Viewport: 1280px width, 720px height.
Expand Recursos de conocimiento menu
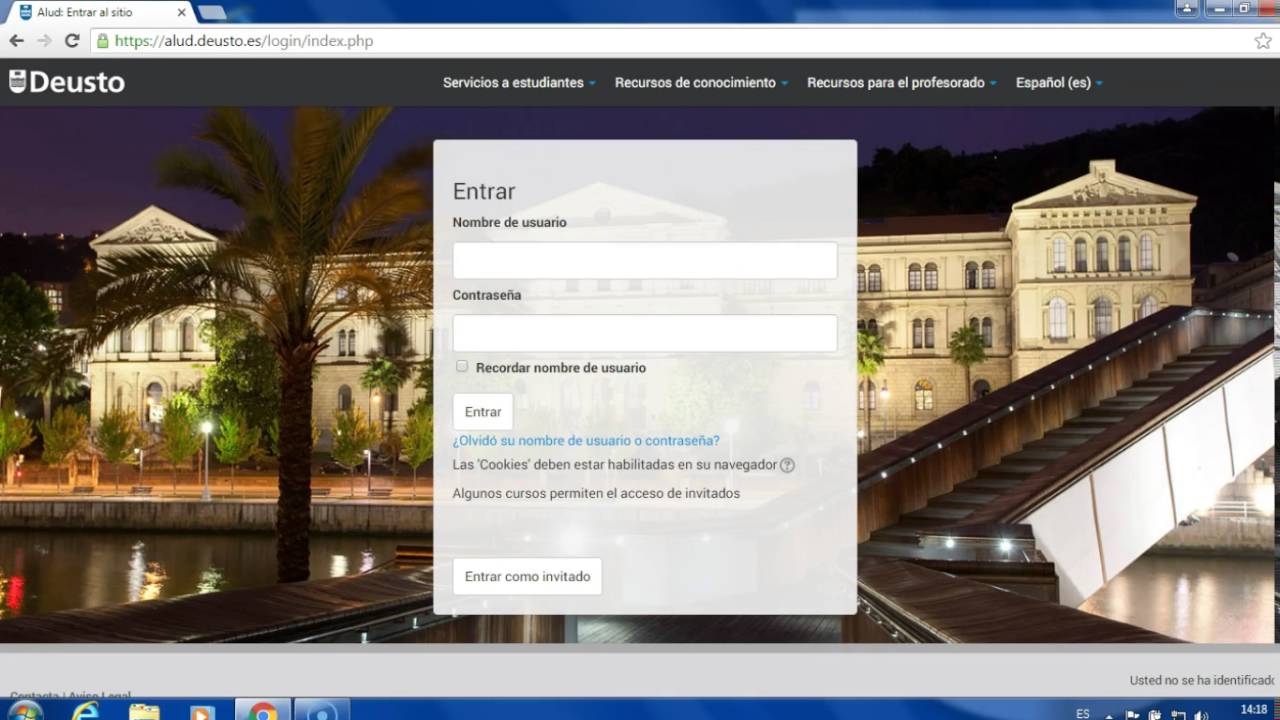pyautogui.click(x=701, y=83)
